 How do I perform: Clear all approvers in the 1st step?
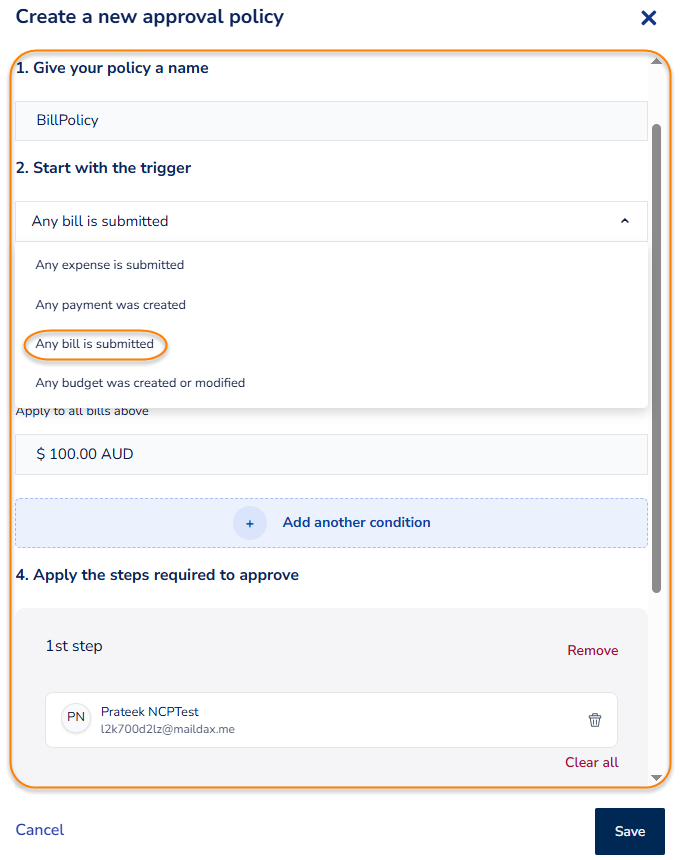click(592, 762)
